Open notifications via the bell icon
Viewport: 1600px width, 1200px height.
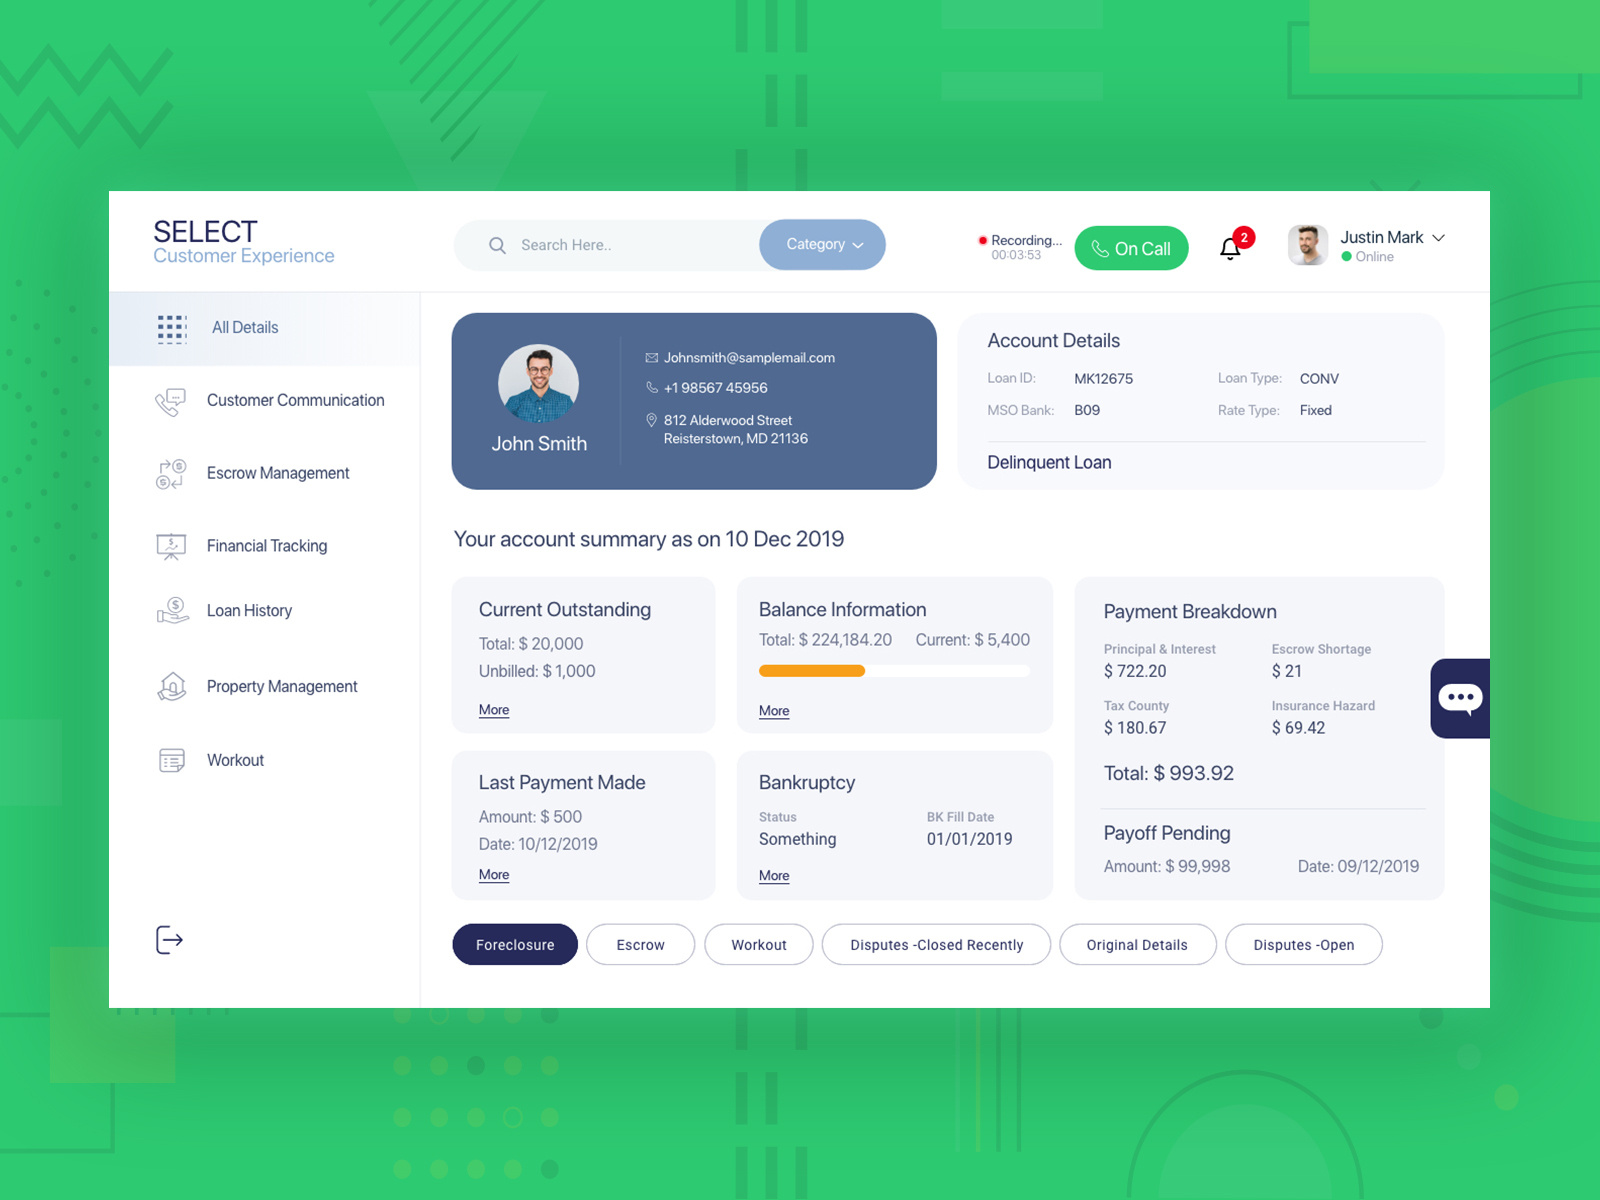click(x=1231, y=247)
